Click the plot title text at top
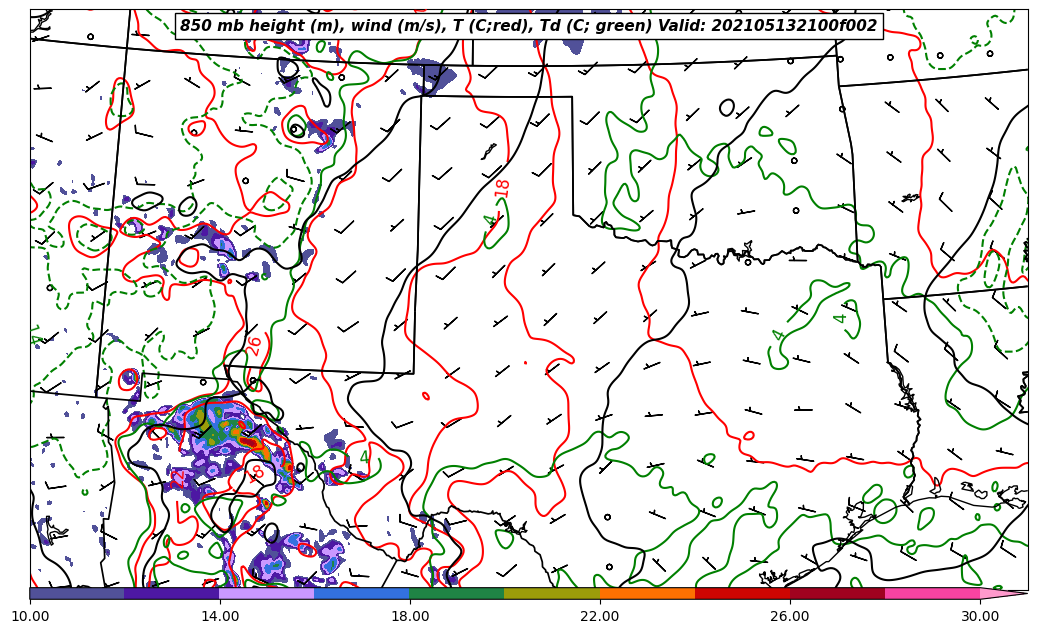1037x633 pixels. 528,26
